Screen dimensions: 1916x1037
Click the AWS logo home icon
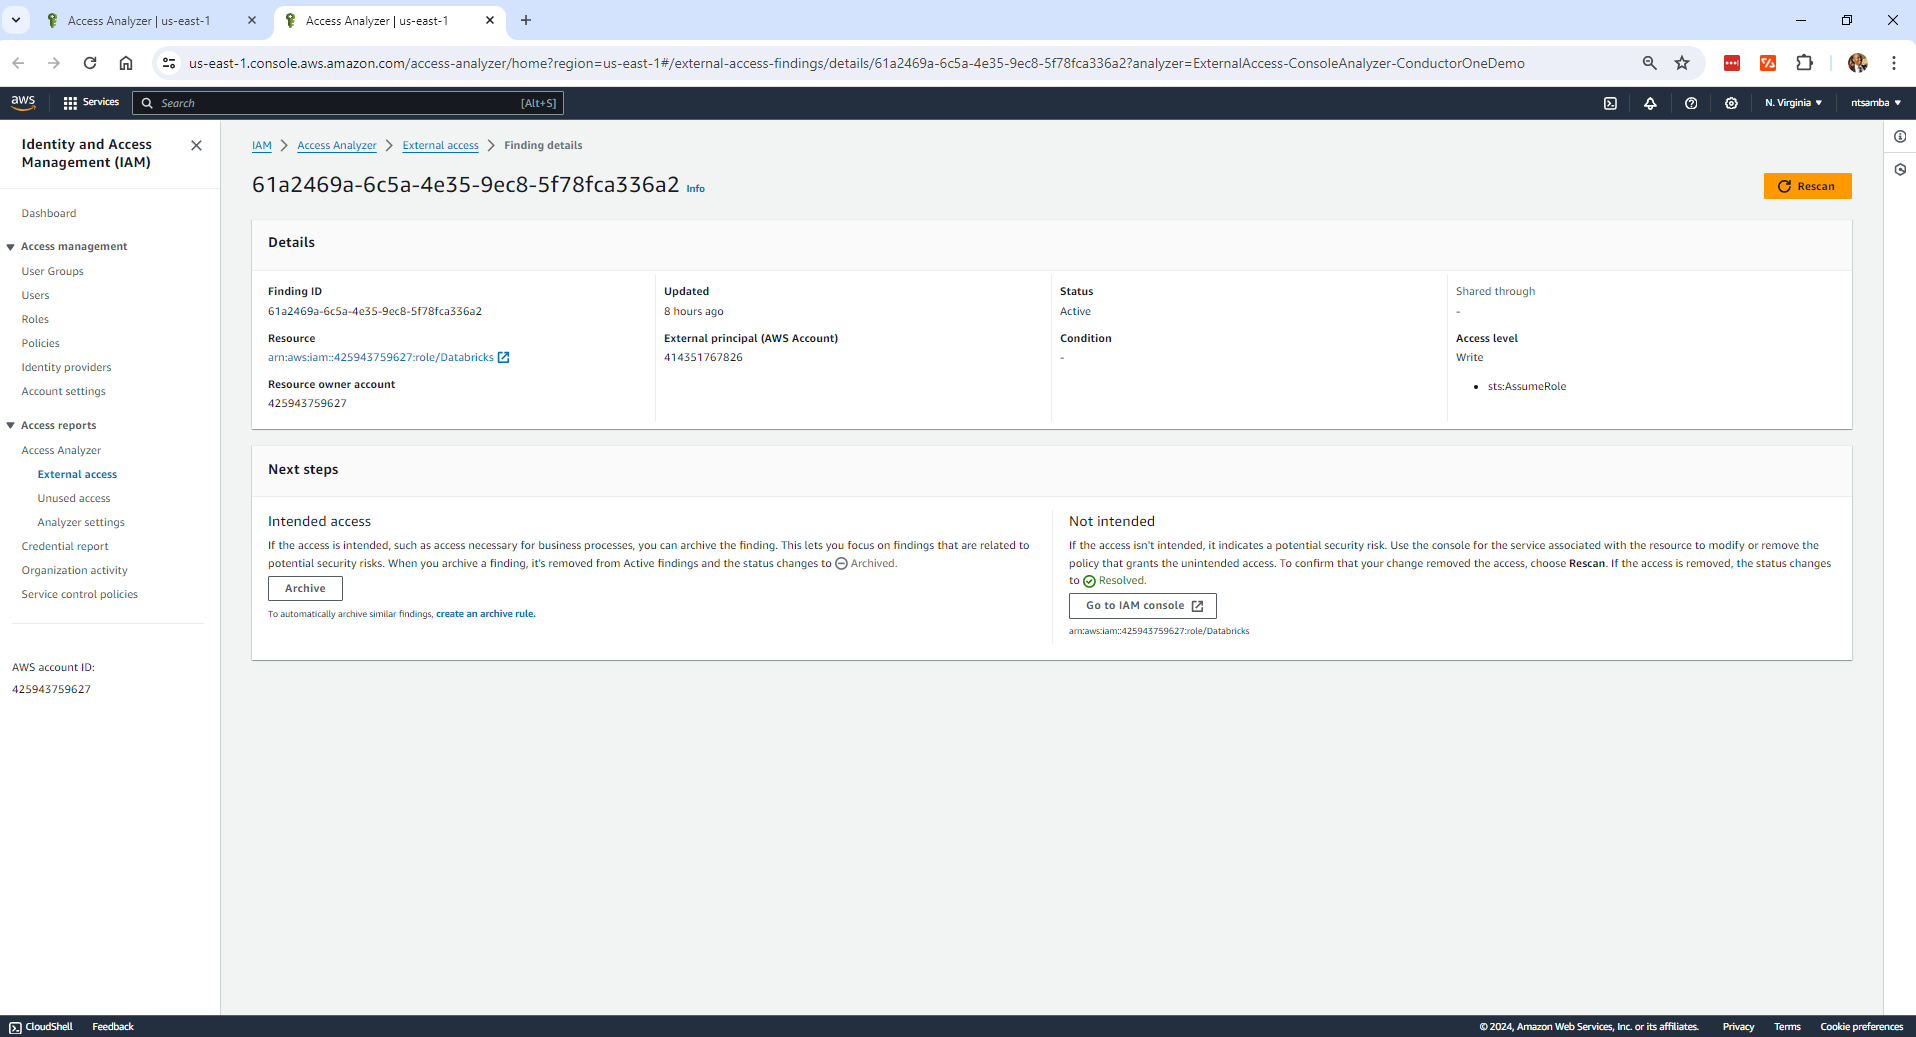click(x=23, y=102)
